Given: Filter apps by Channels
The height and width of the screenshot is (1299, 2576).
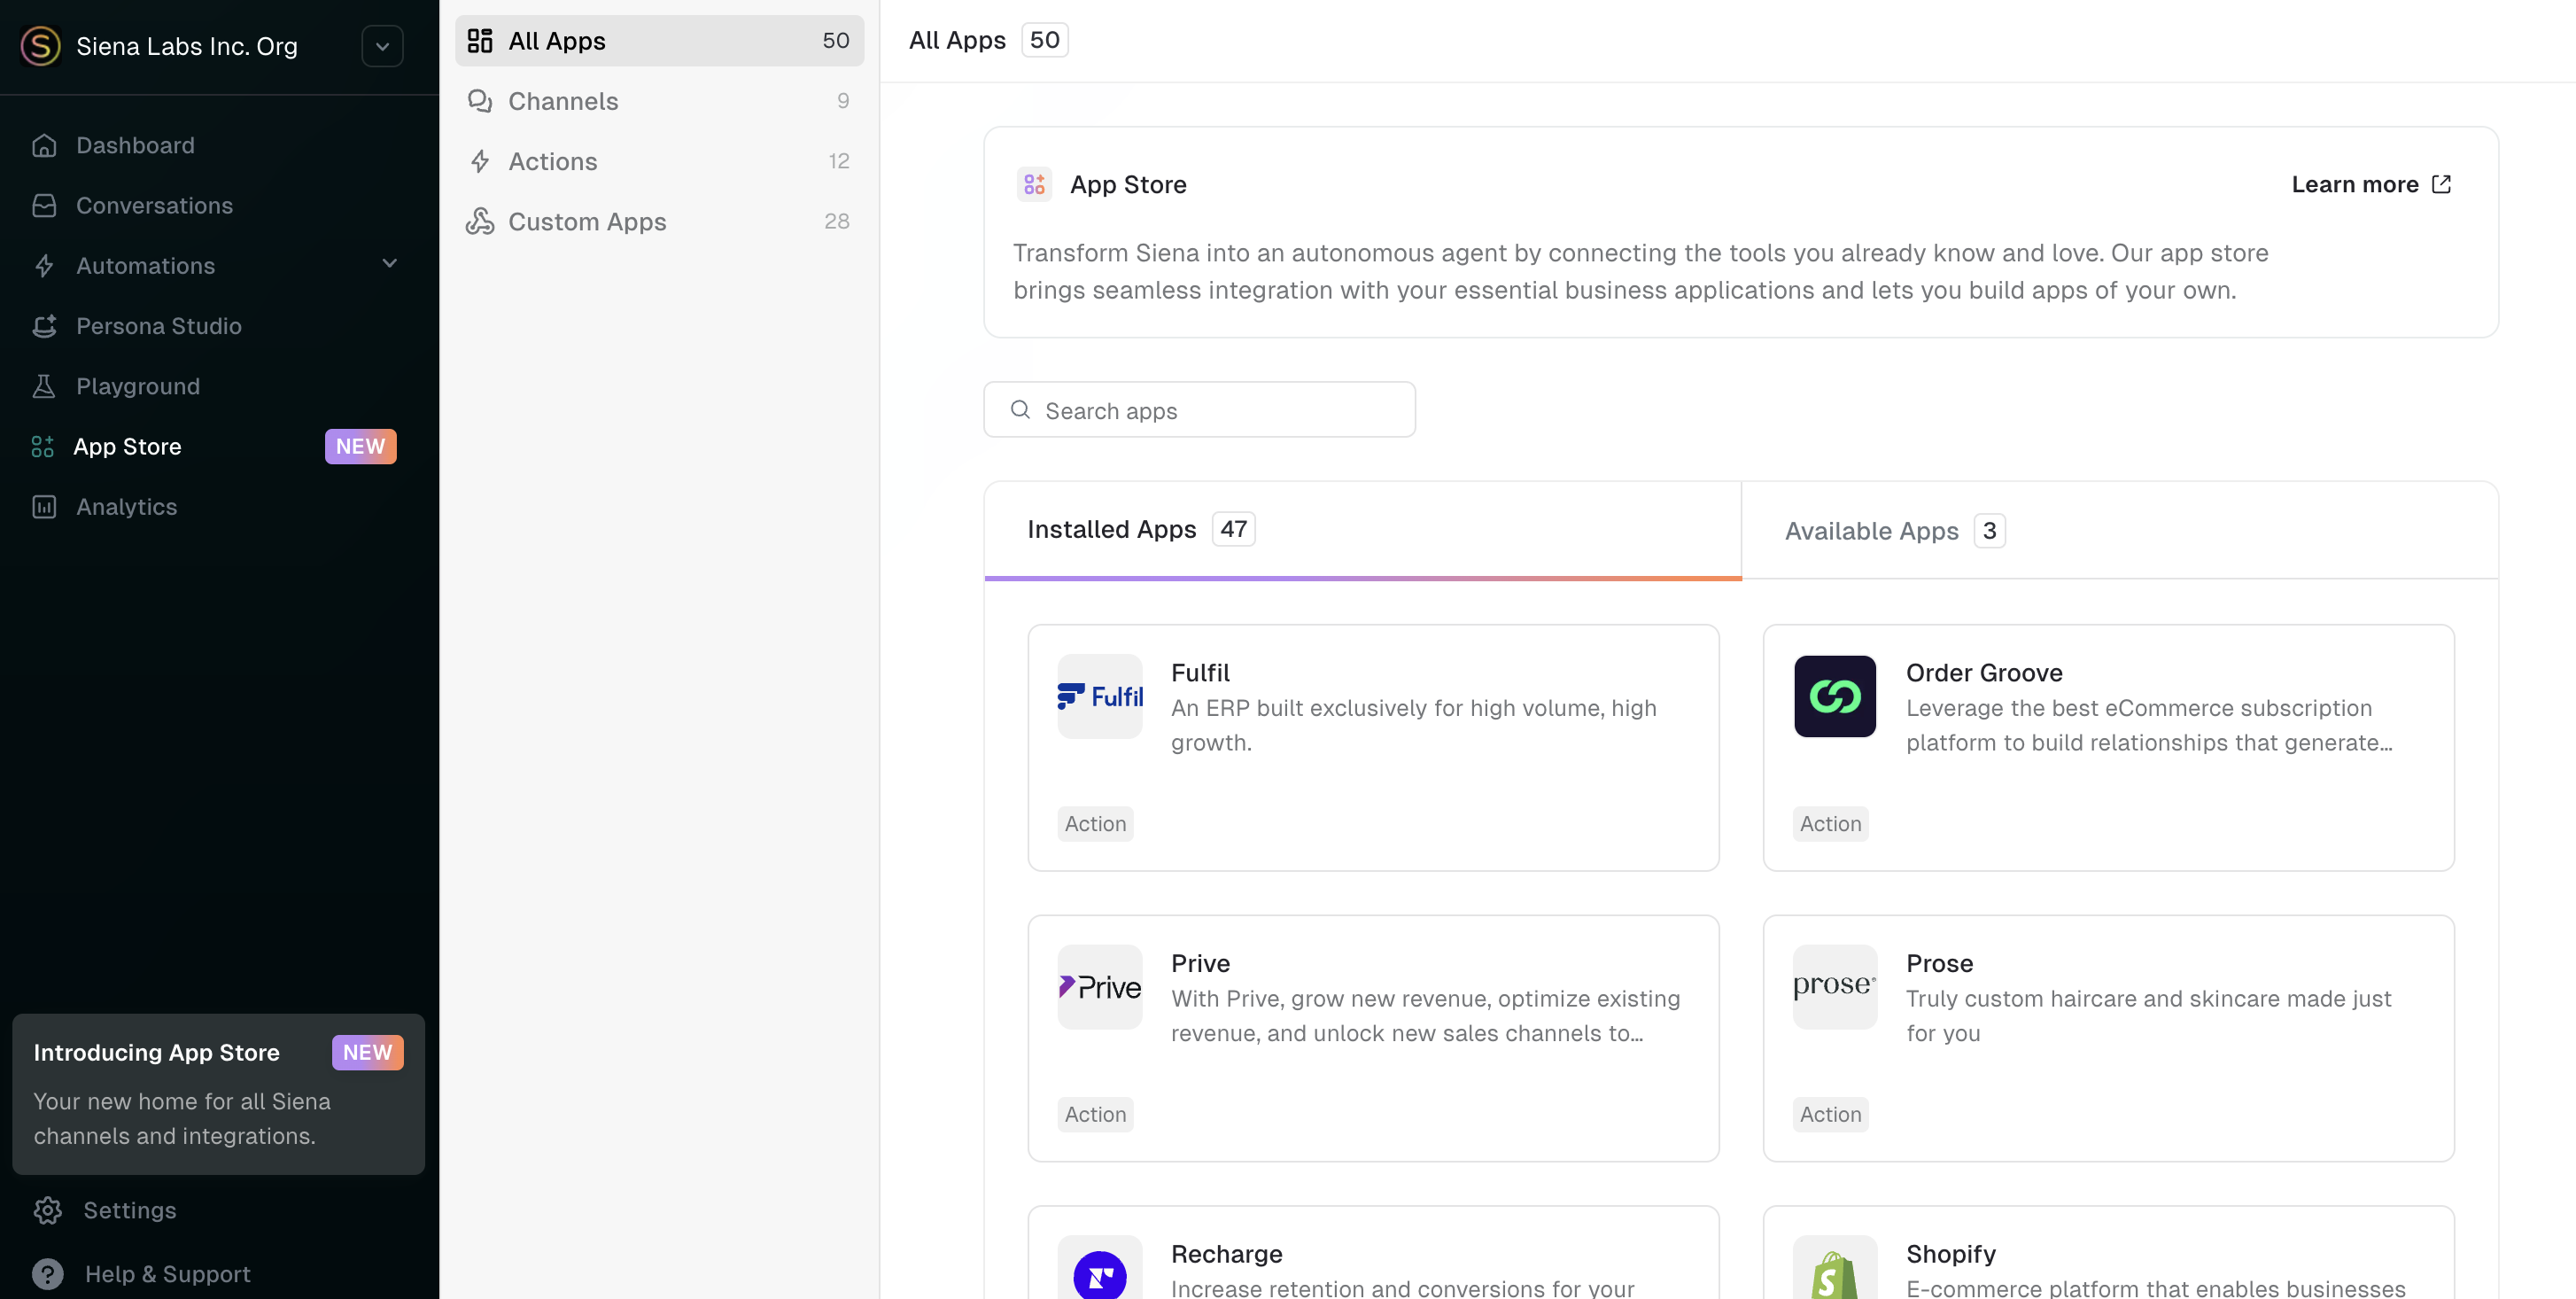Looking at the screenshot, I should pyautogui.click(x=659, y=101).
